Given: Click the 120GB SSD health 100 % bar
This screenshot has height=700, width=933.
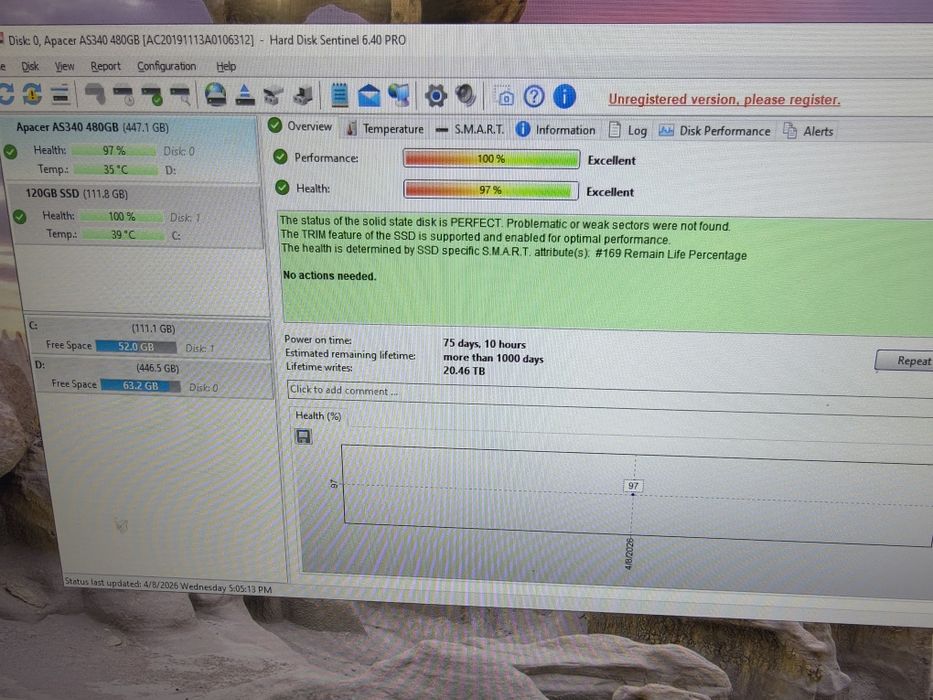Looking at the screenshot, I should (x=122, y=217).
